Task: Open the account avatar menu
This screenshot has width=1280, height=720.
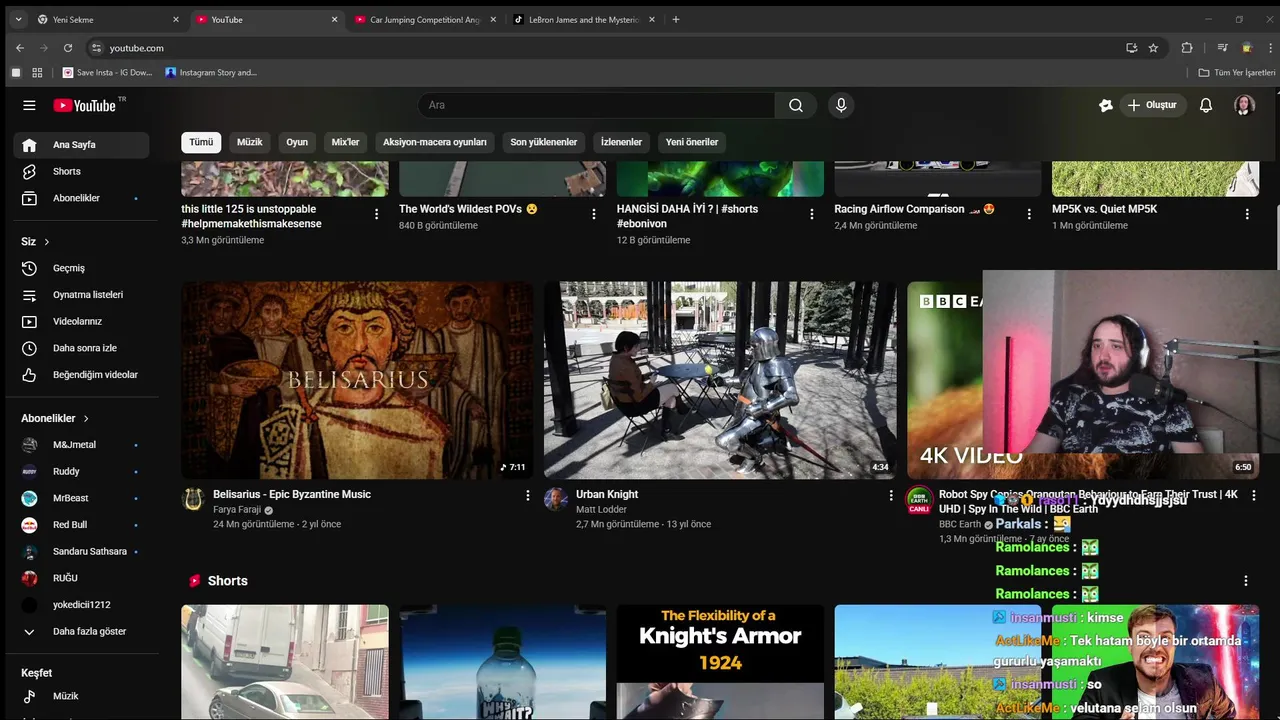Action: coord(1244,105)
